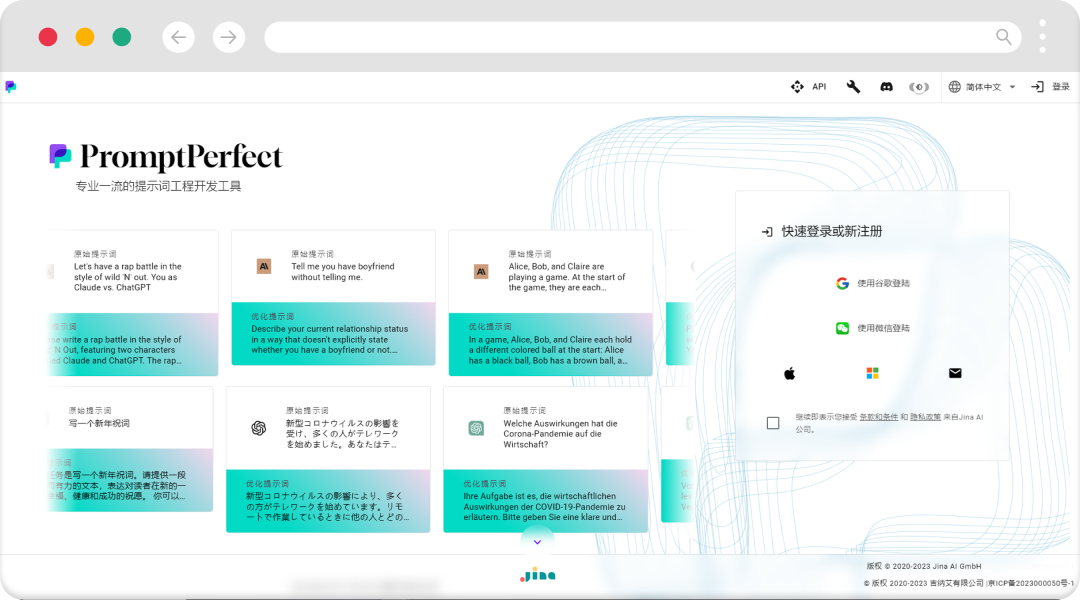1080x600 pixels.
Task: Open the API link in header
Action: [808, 87]
